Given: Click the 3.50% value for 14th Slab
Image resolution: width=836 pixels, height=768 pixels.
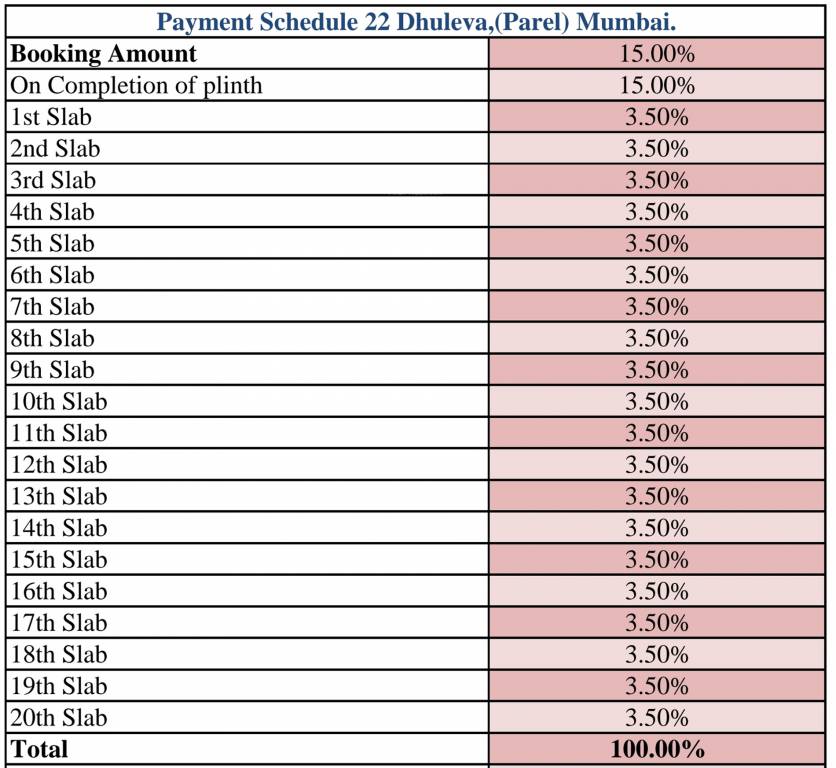Looking at the screenshot, I should tap(657, 528).
